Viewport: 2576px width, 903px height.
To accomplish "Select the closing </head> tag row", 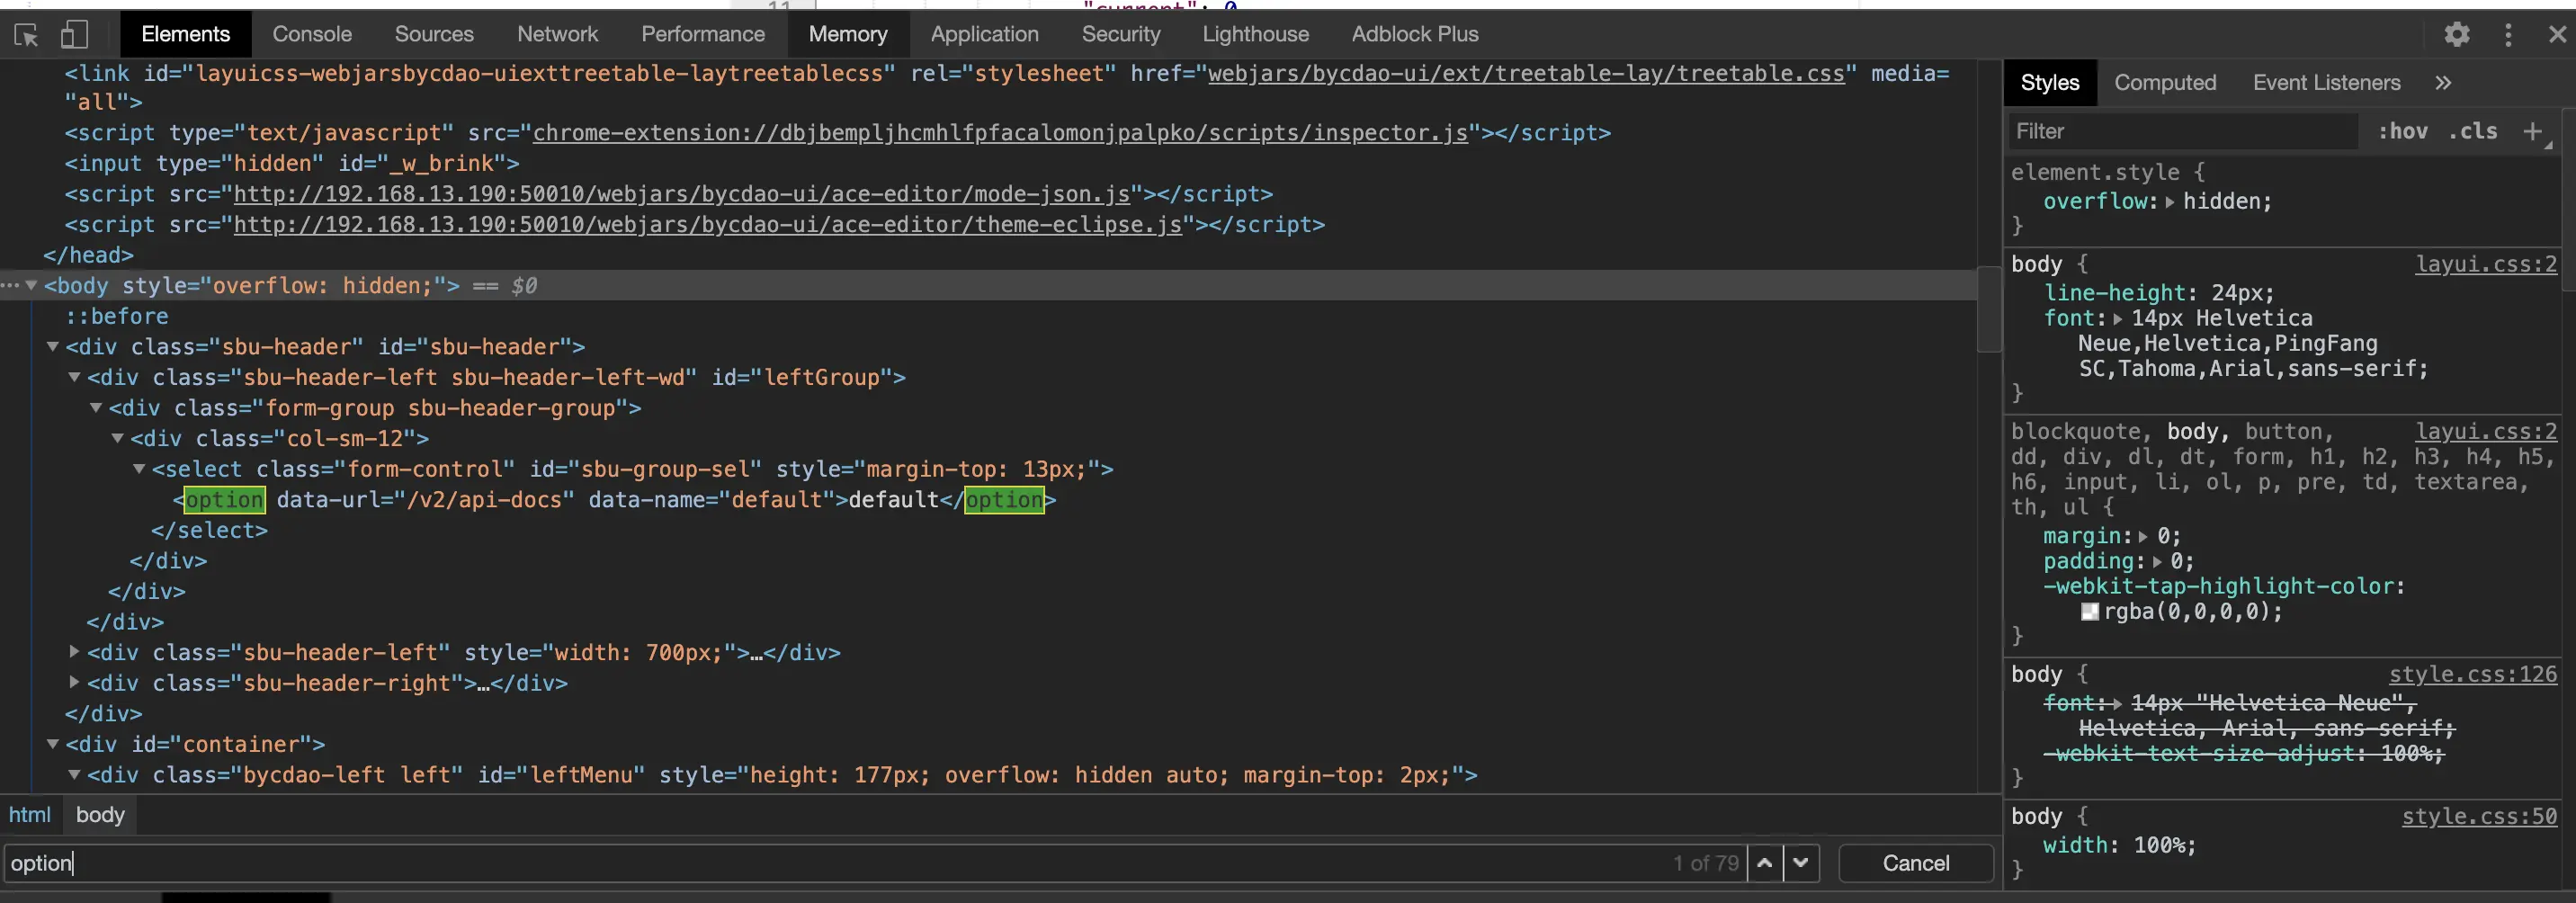I will 88,255.
